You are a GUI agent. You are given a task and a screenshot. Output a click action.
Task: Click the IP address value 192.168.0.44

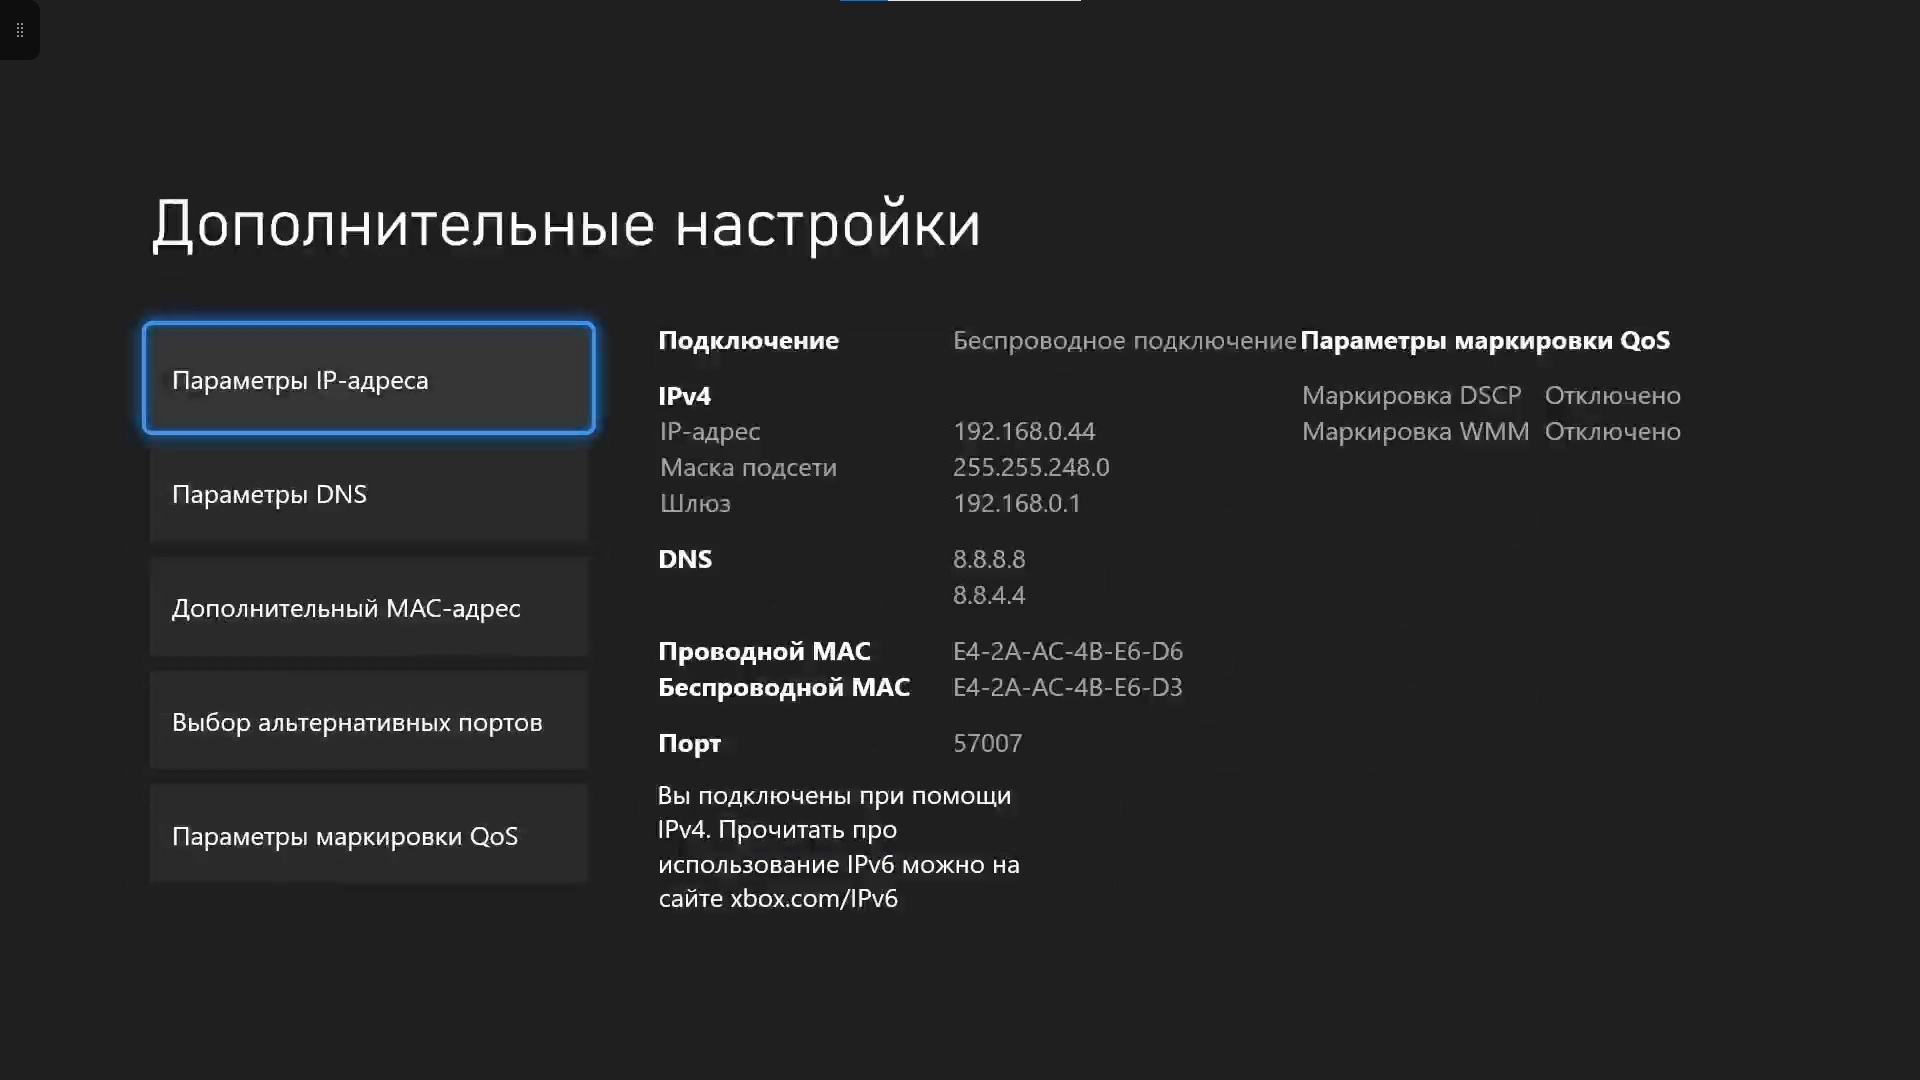1023,432
